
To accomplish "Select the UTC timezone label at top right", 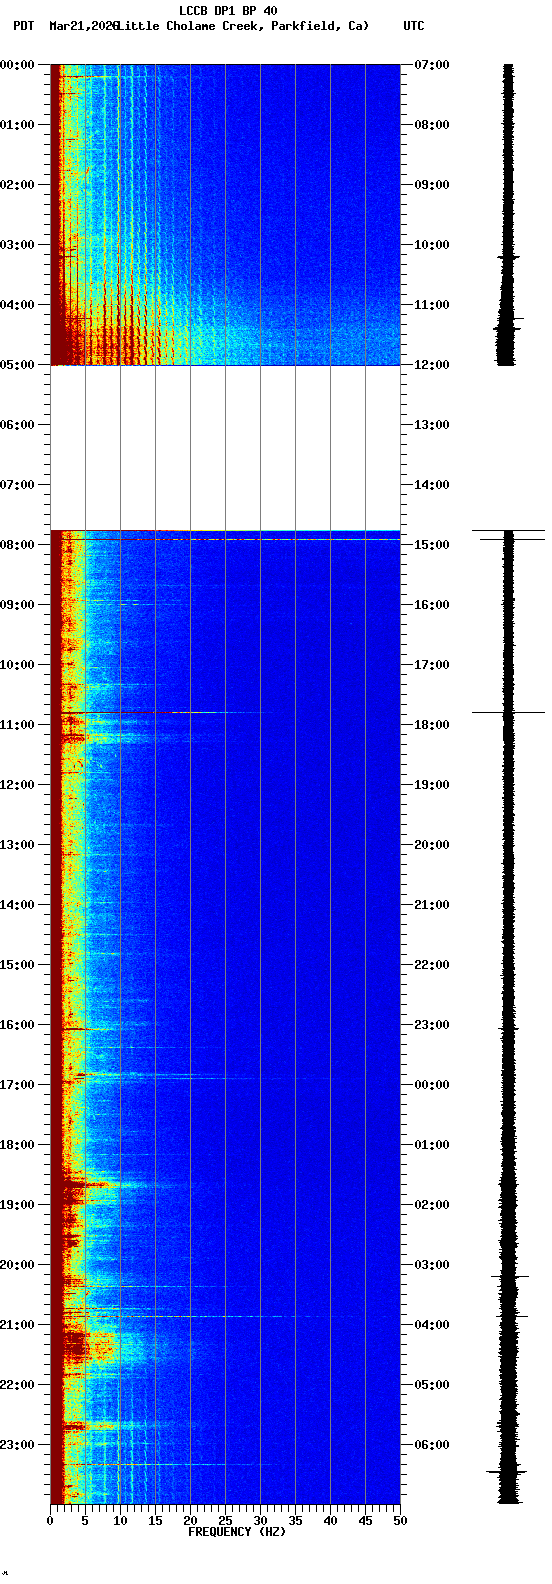I will [x=414, y=26].
